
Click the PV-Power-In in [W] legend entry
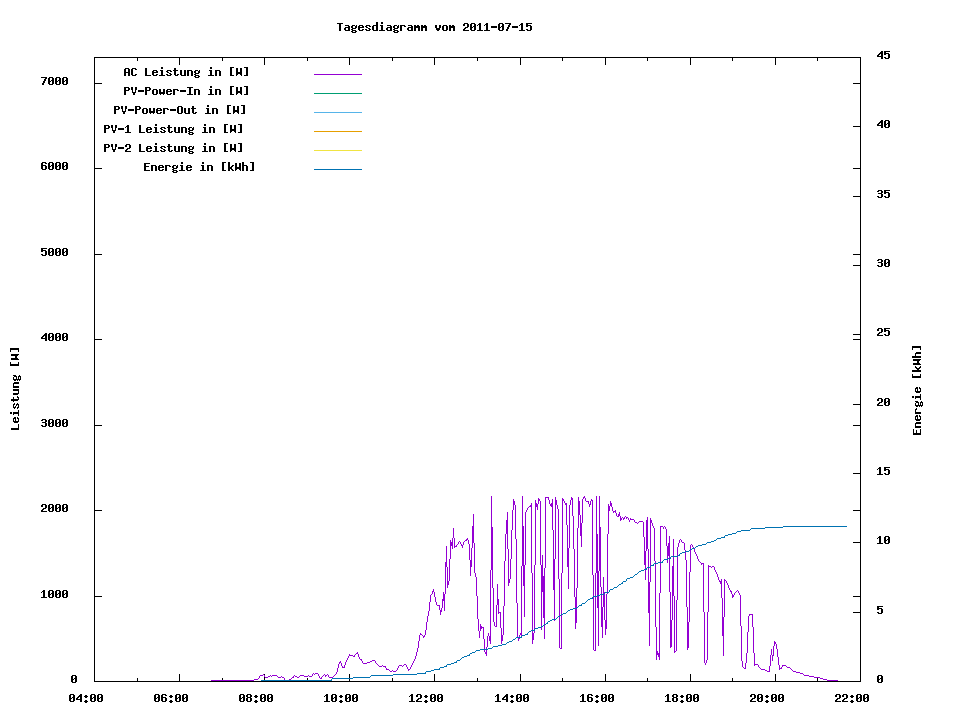click(193, 91)
